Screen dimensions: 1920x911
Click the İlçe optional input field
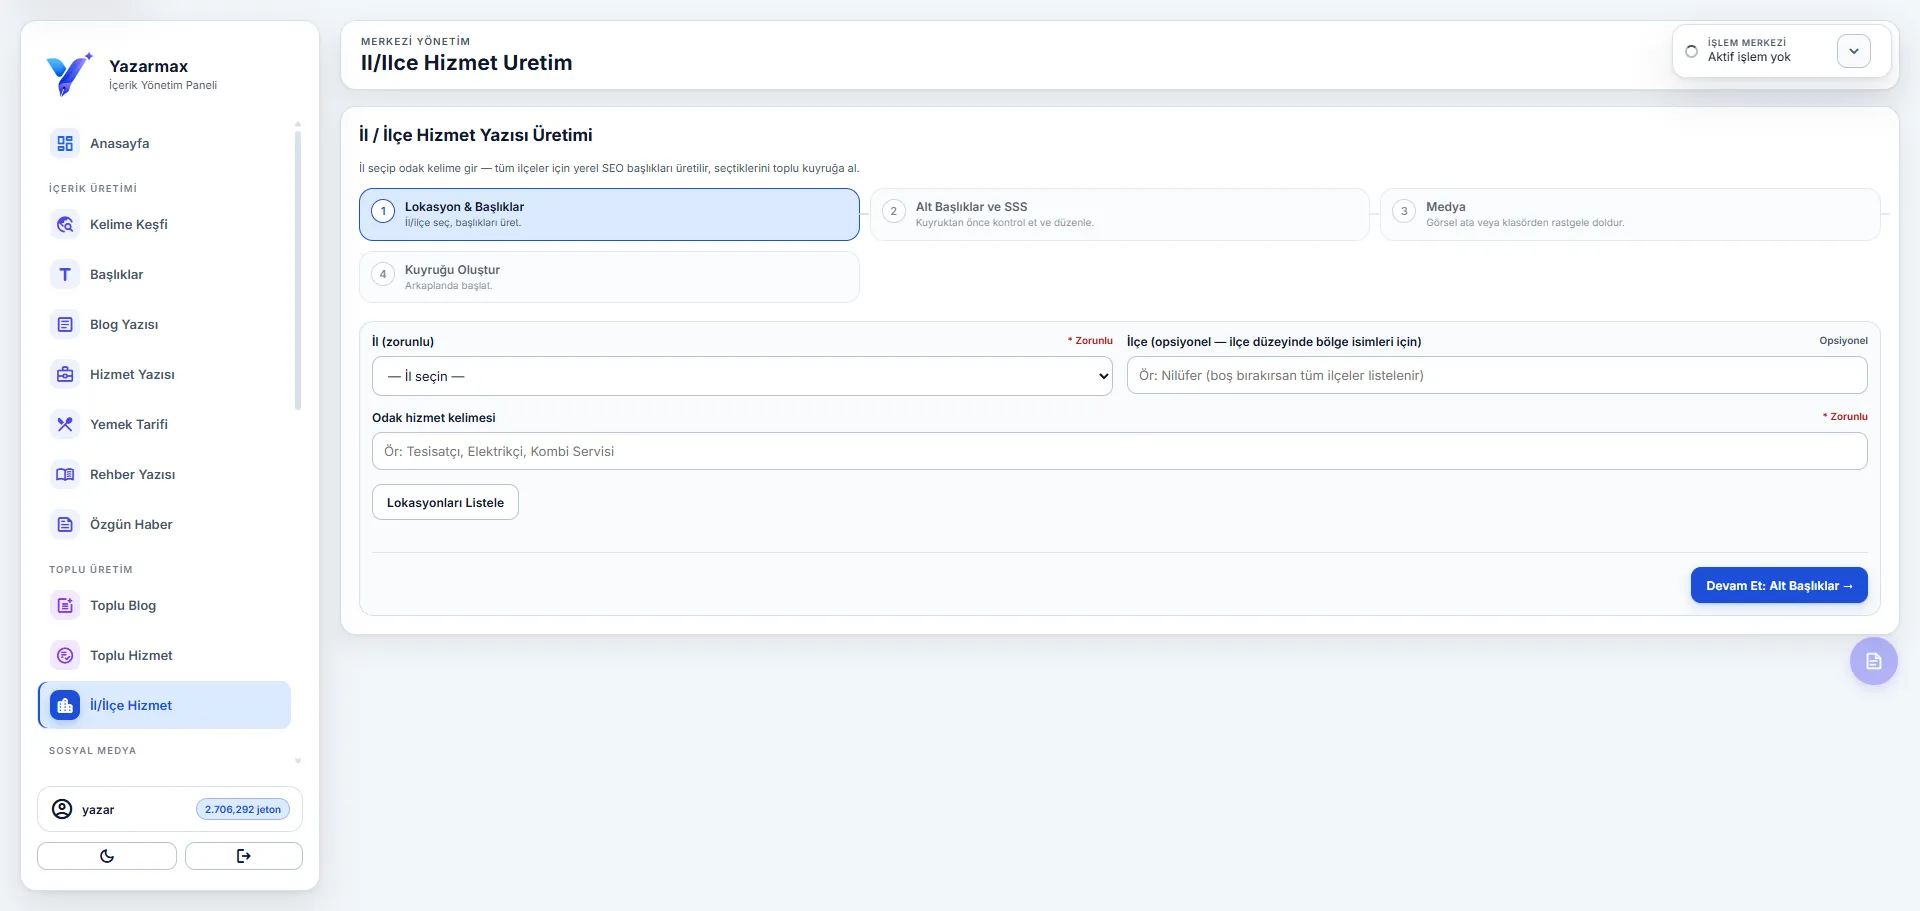[1497, 375]
